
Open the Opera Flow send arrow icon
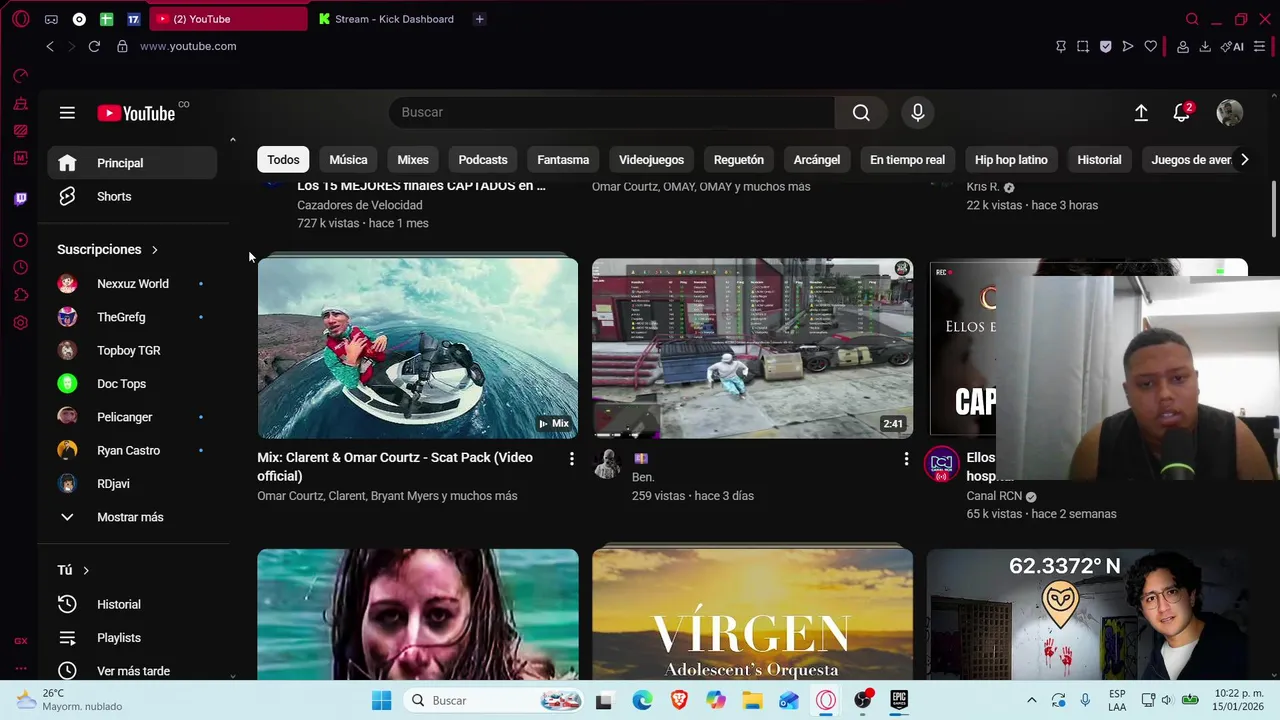[x=1128, y=46]
